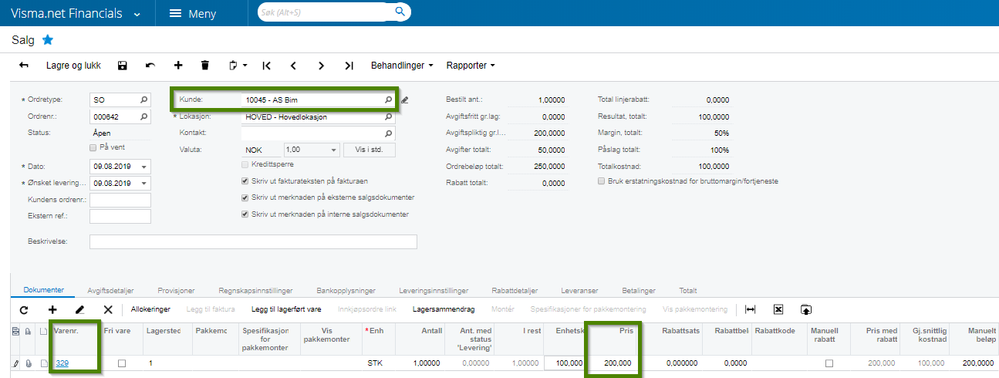Go to next record arrow

tap(321, 66)
